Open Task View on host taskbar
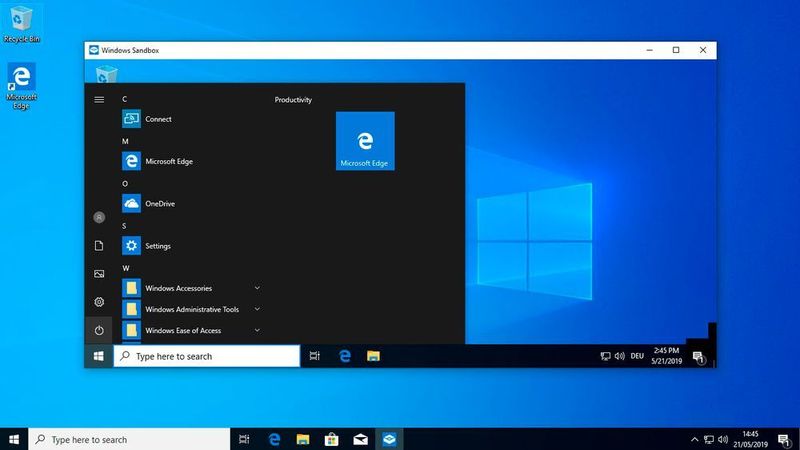Image resolution: width=800 pixels, height=450 pixels. (x=244, y=439)
